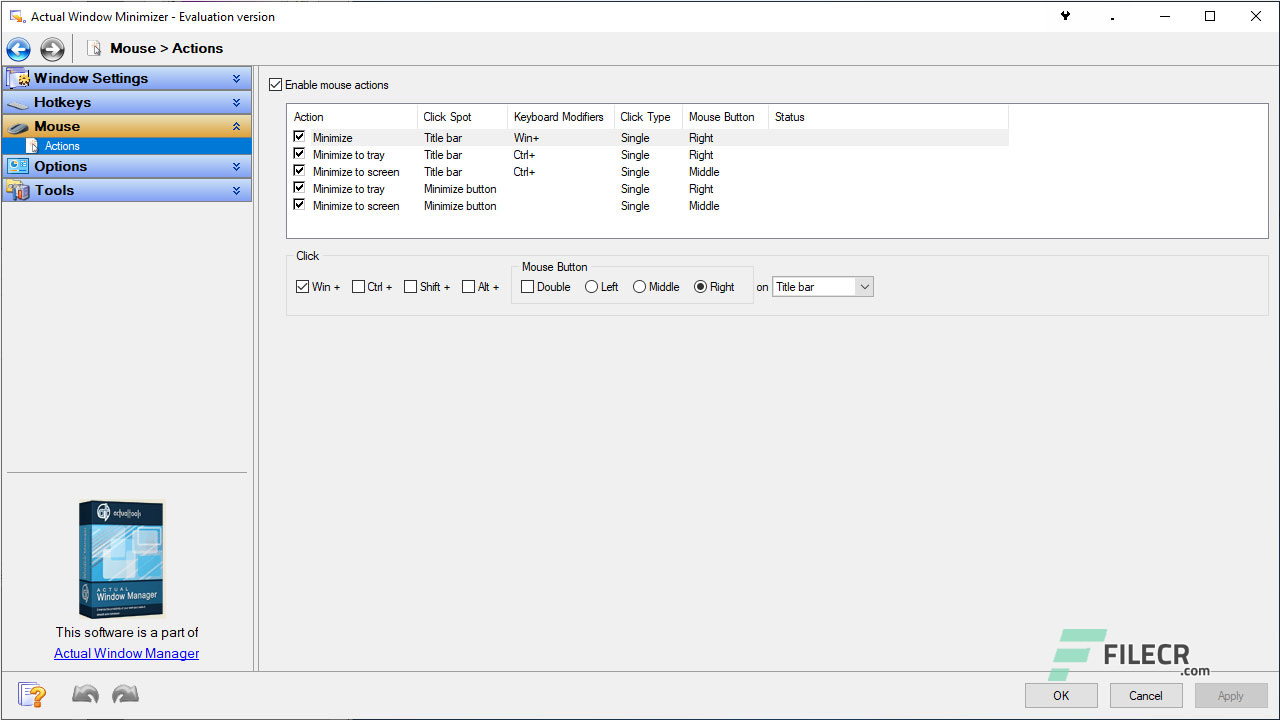Click the Mouse > Actions page icon

94,48
